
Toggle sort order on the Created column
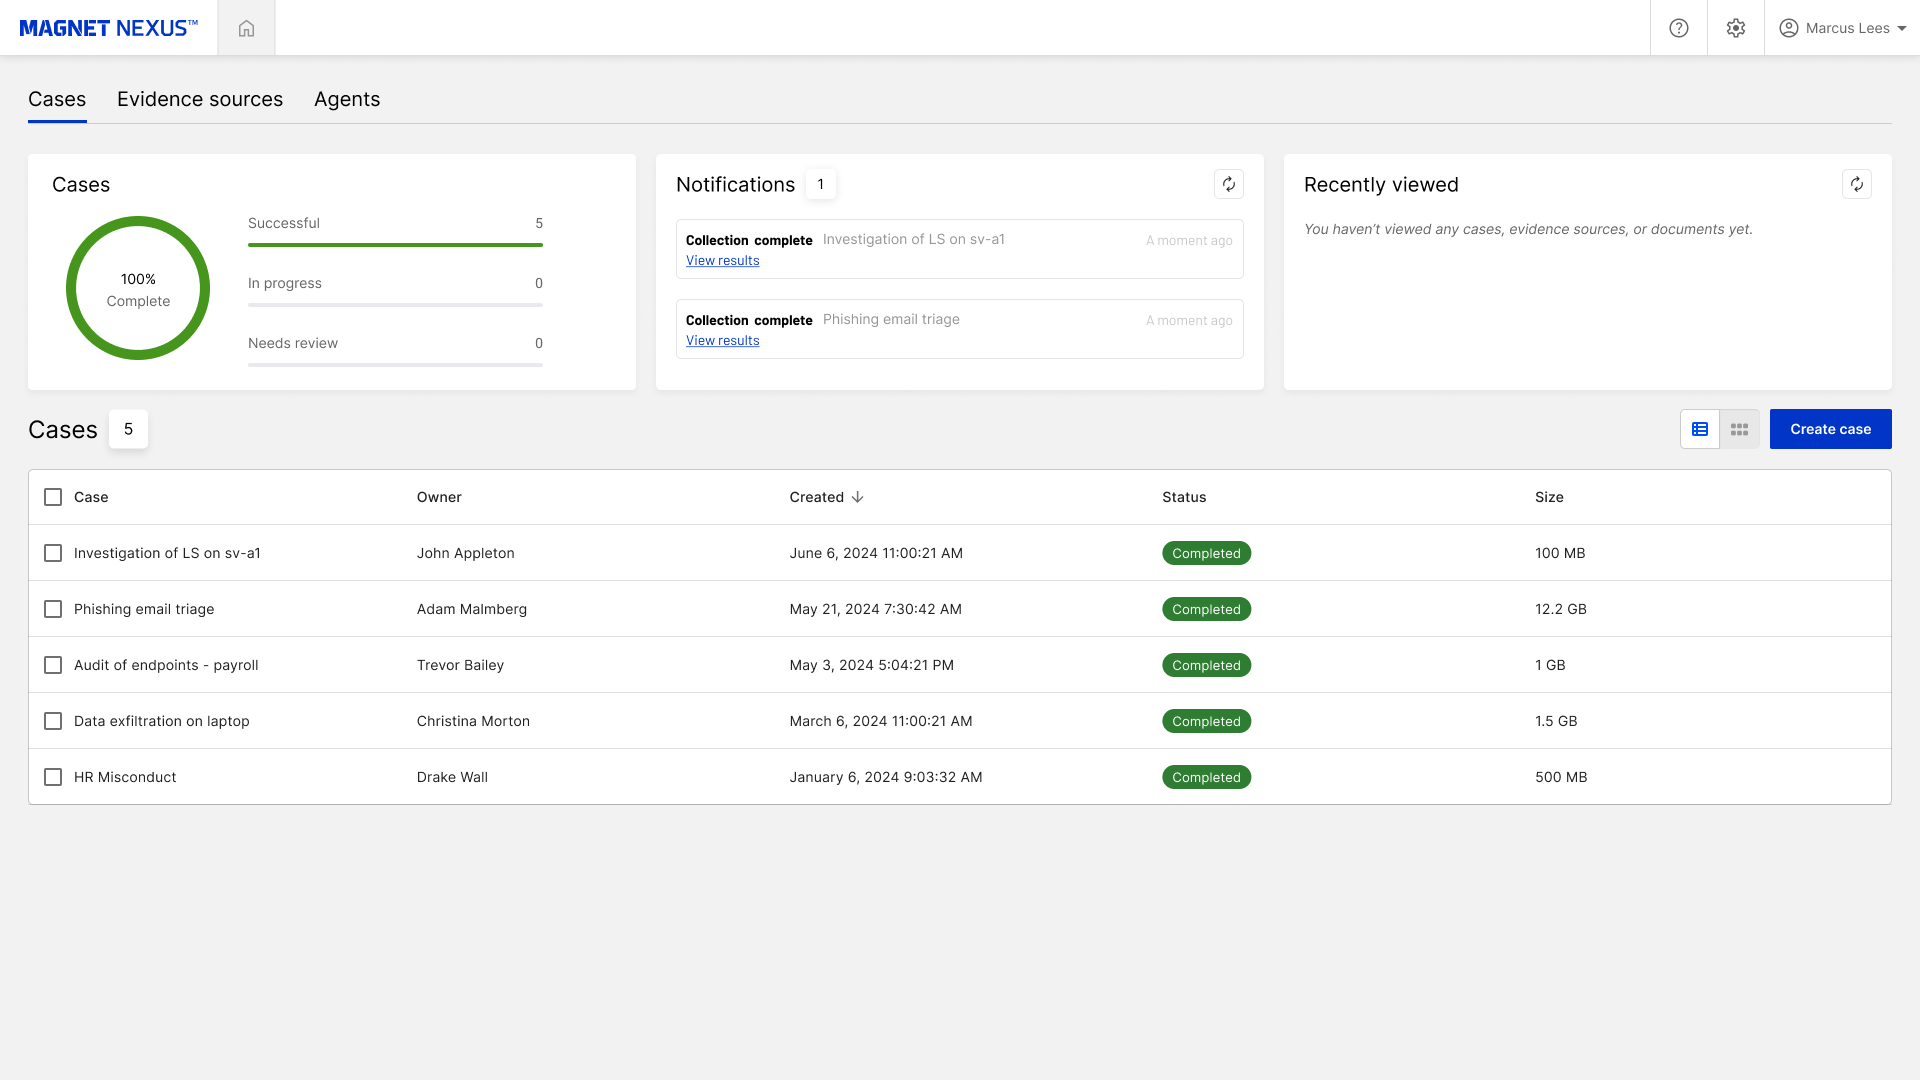826,497
